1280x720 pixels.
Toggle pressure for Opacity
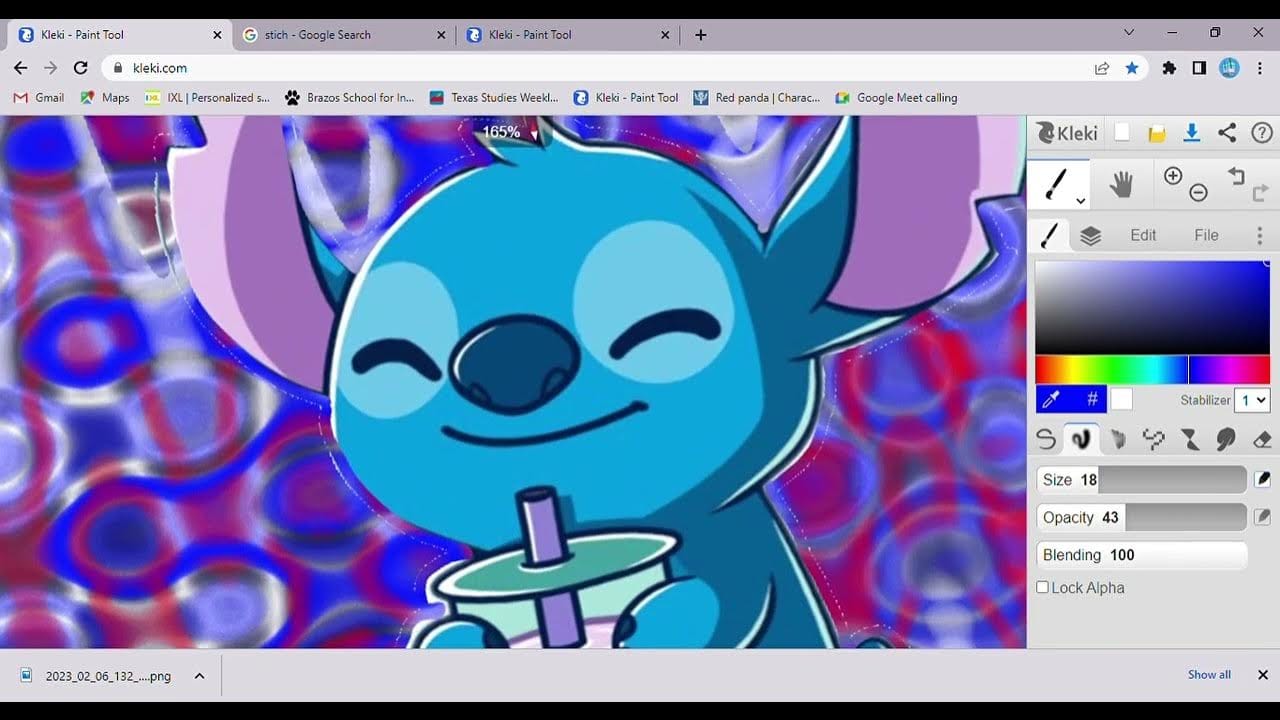1262,517
